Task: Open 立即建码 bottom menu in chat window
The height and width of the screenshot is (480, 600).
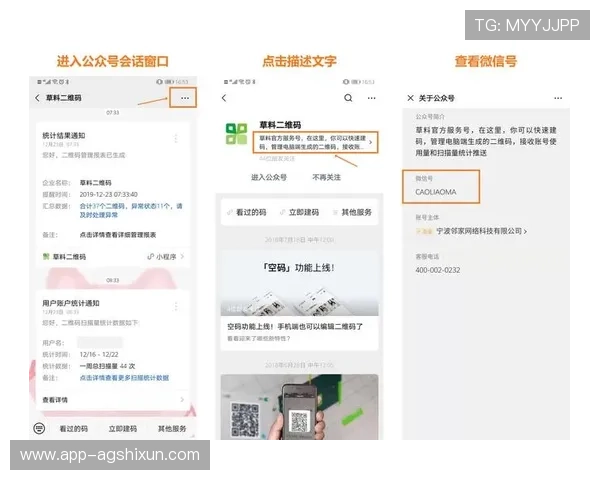Action: coord(123,429)
